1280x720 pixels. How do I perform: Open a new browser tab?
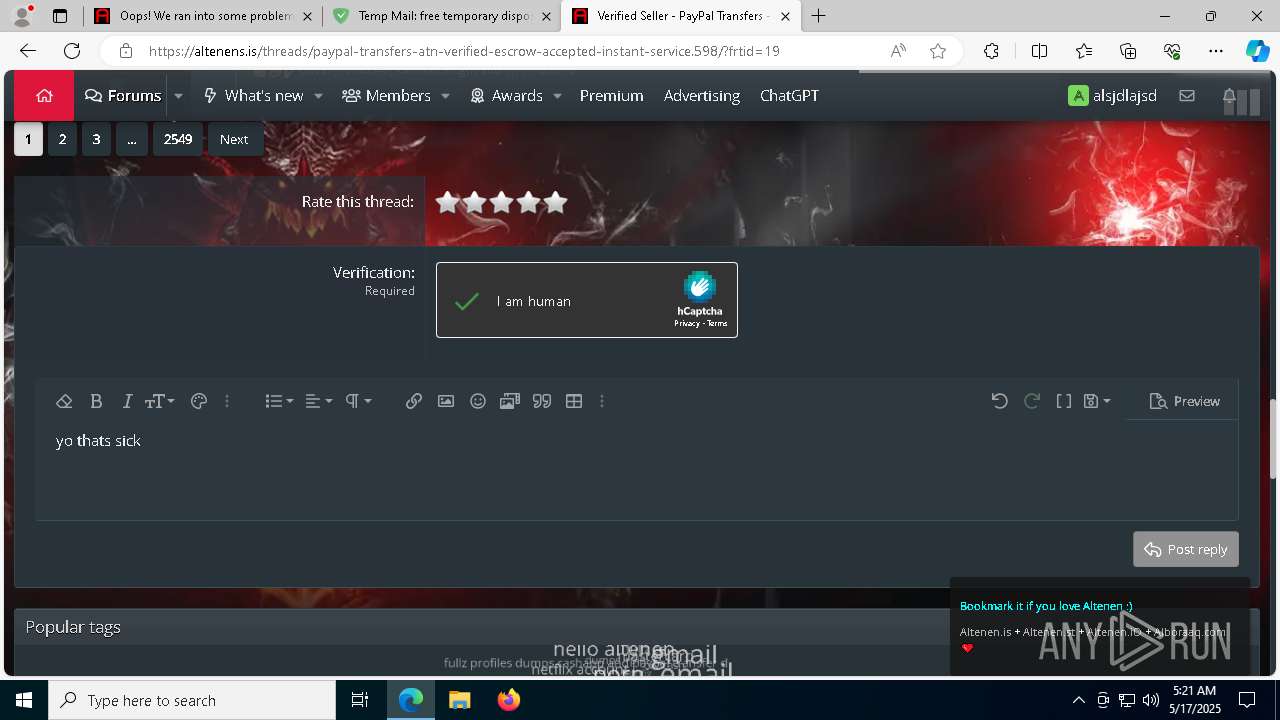click(x=819, y=16)
